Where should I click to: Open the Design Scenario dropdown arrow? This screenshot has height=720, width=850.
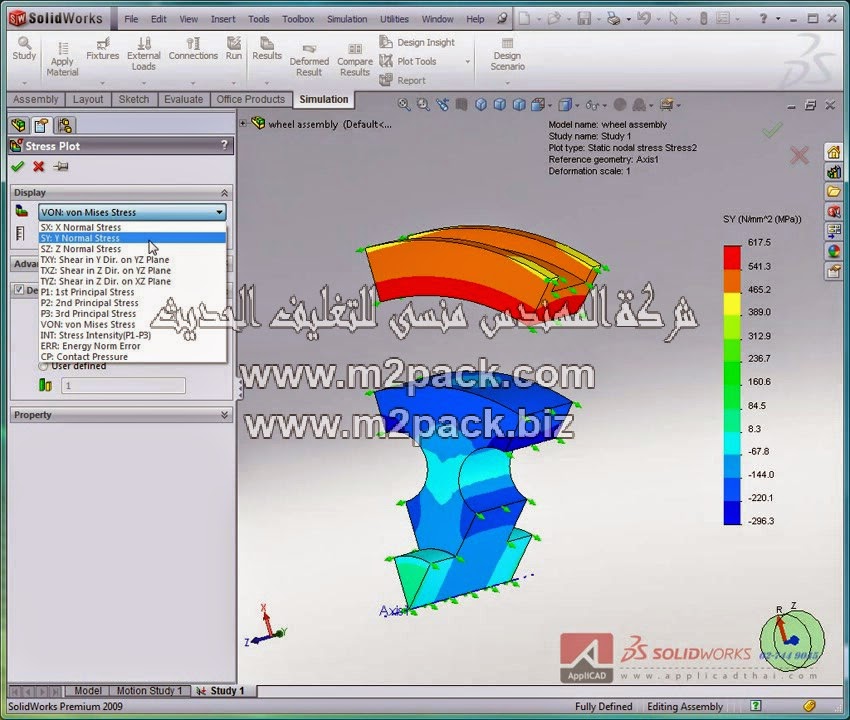507,83
